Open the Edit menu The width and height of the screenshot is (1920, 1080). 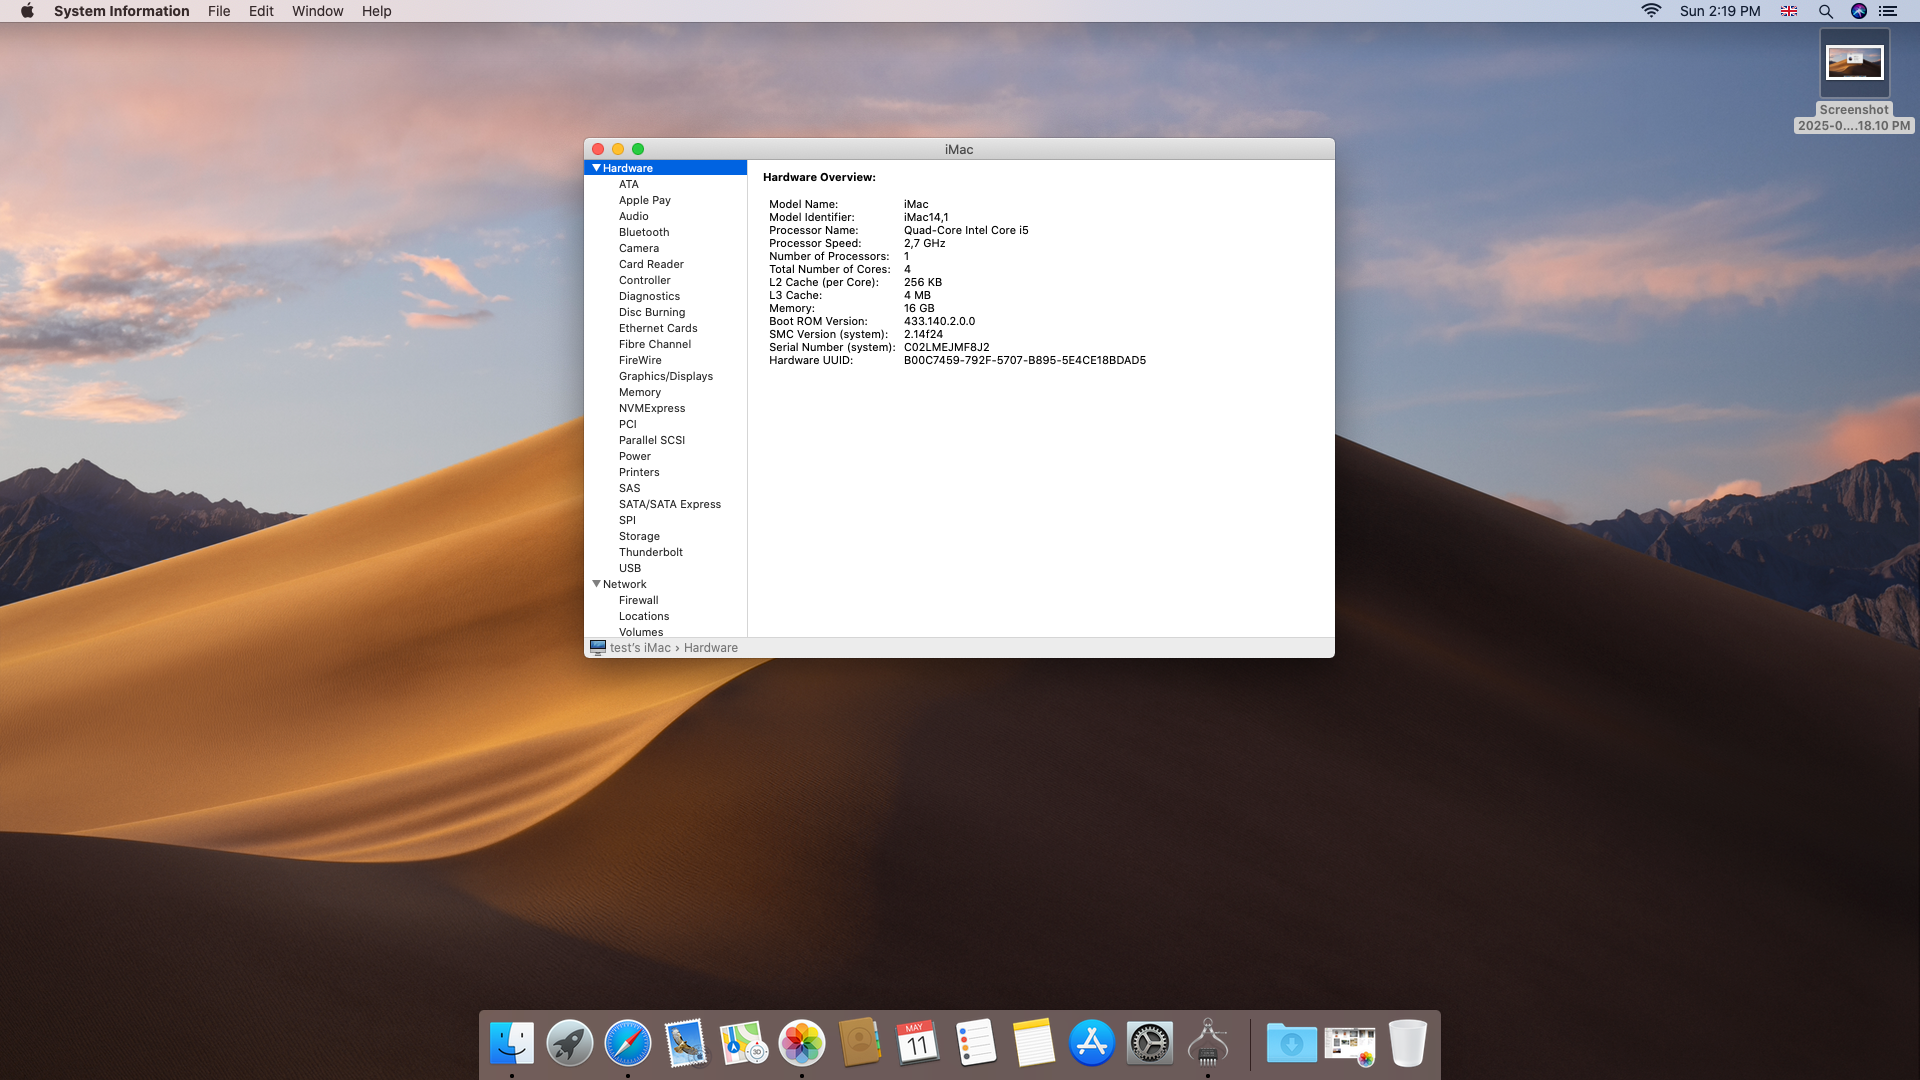point(261,11)
